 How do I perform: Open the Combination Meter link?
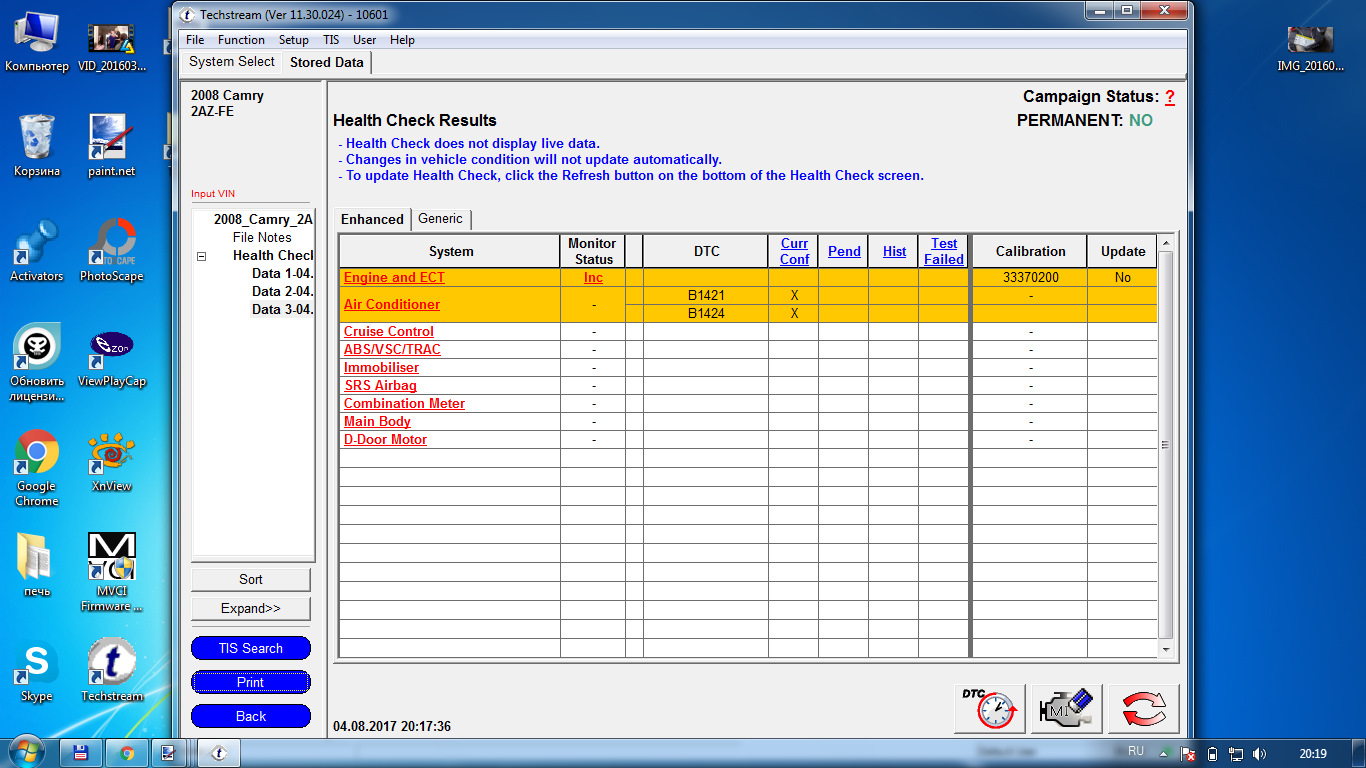404,403
